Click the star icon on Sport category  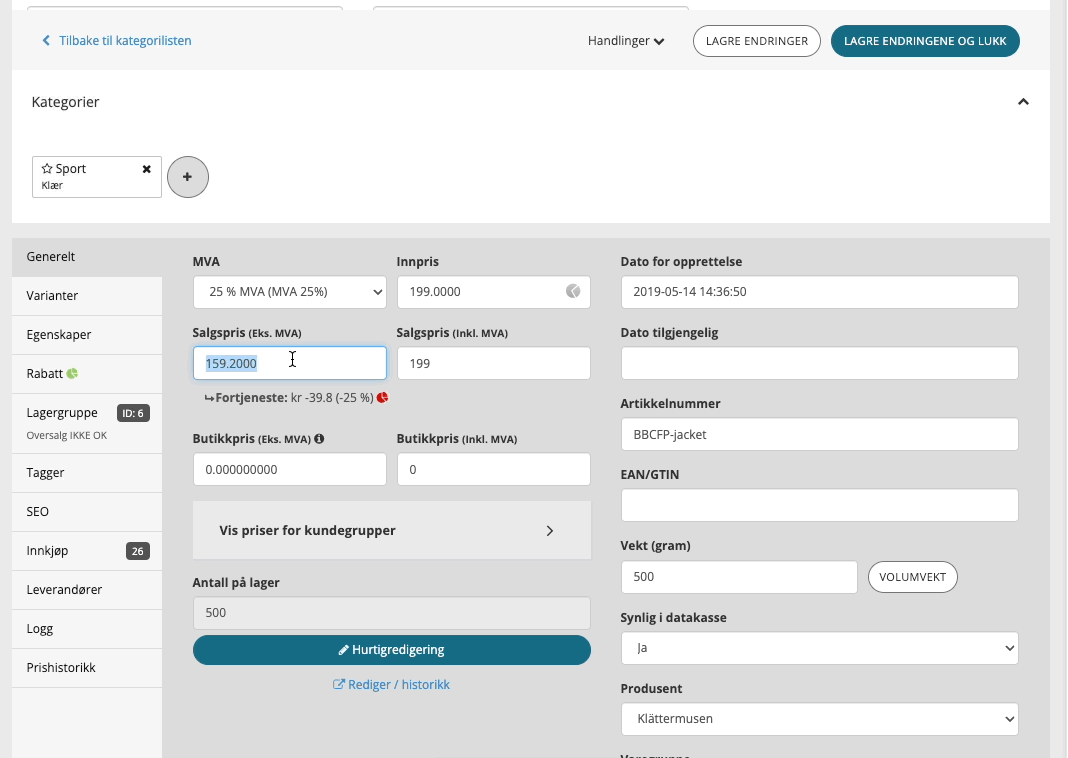[47, 169]
